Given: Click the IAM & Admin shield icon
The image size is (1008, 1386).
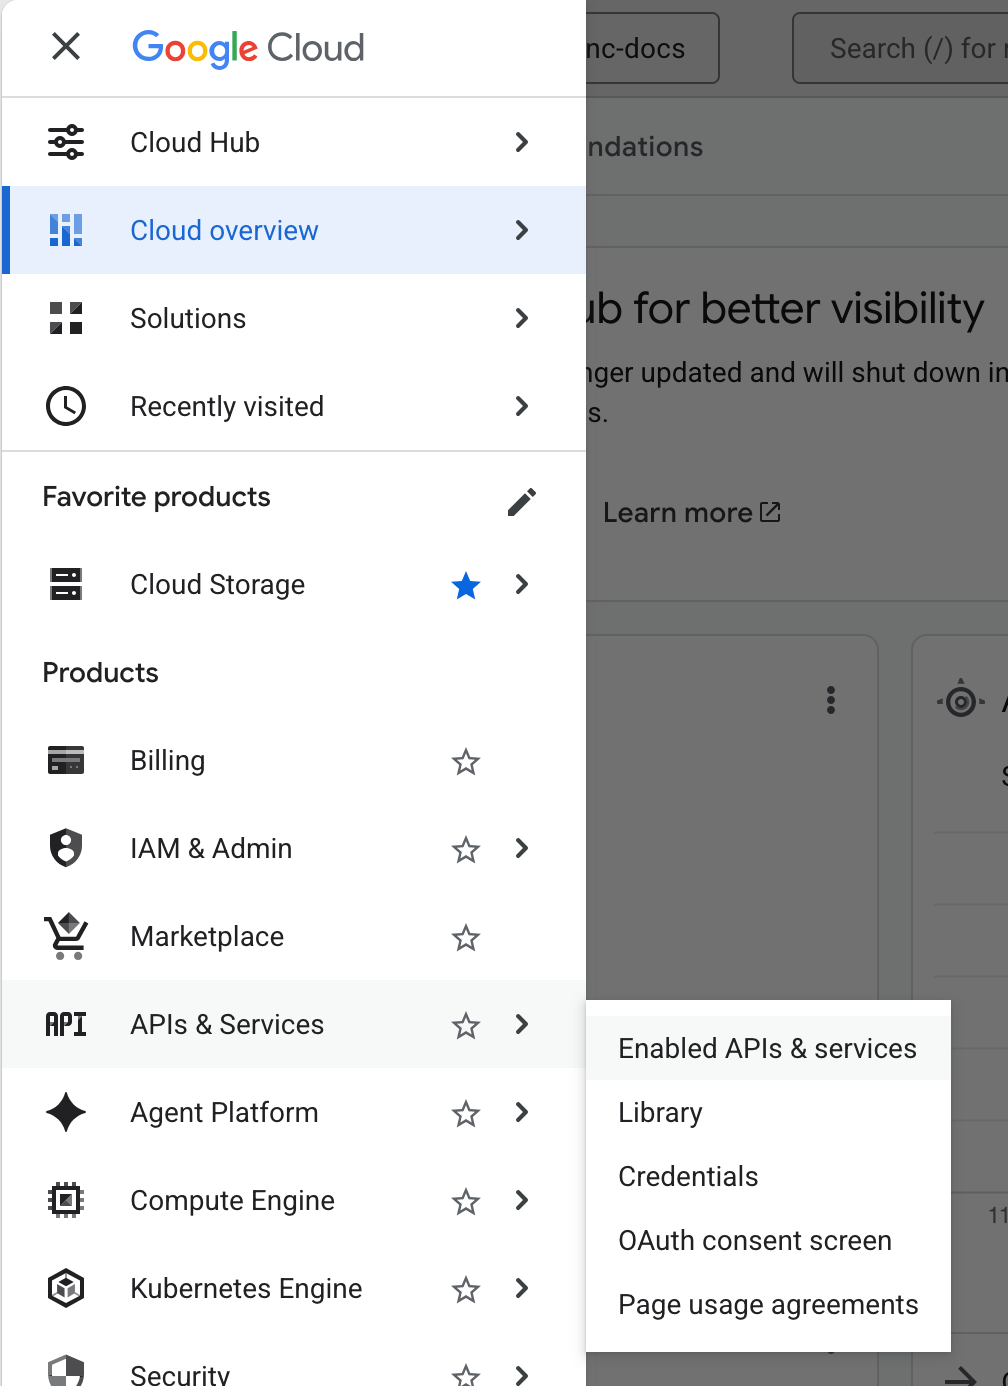Looking at the screenshot, I should tap(66, 848).
